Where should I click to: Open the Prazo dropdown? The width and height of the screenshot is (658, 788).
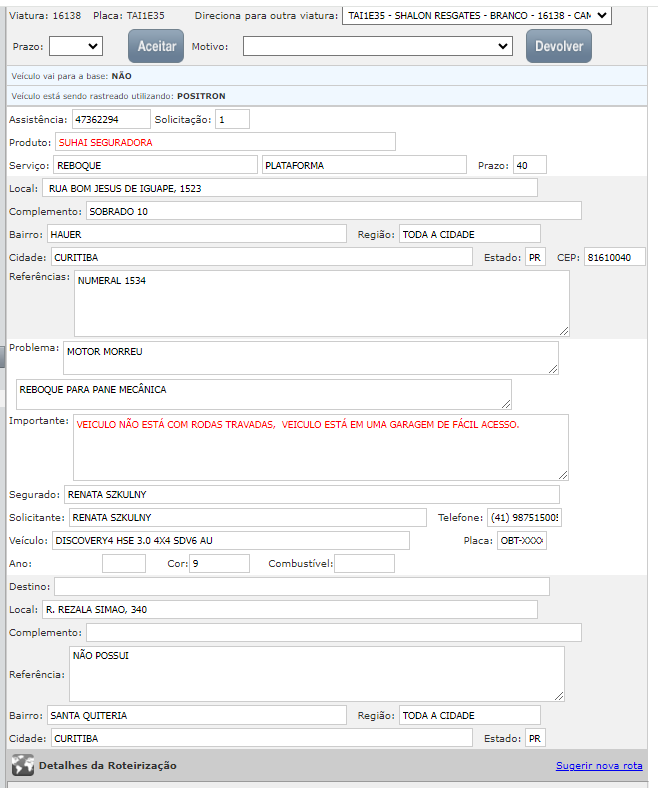[x=76, y=46]
